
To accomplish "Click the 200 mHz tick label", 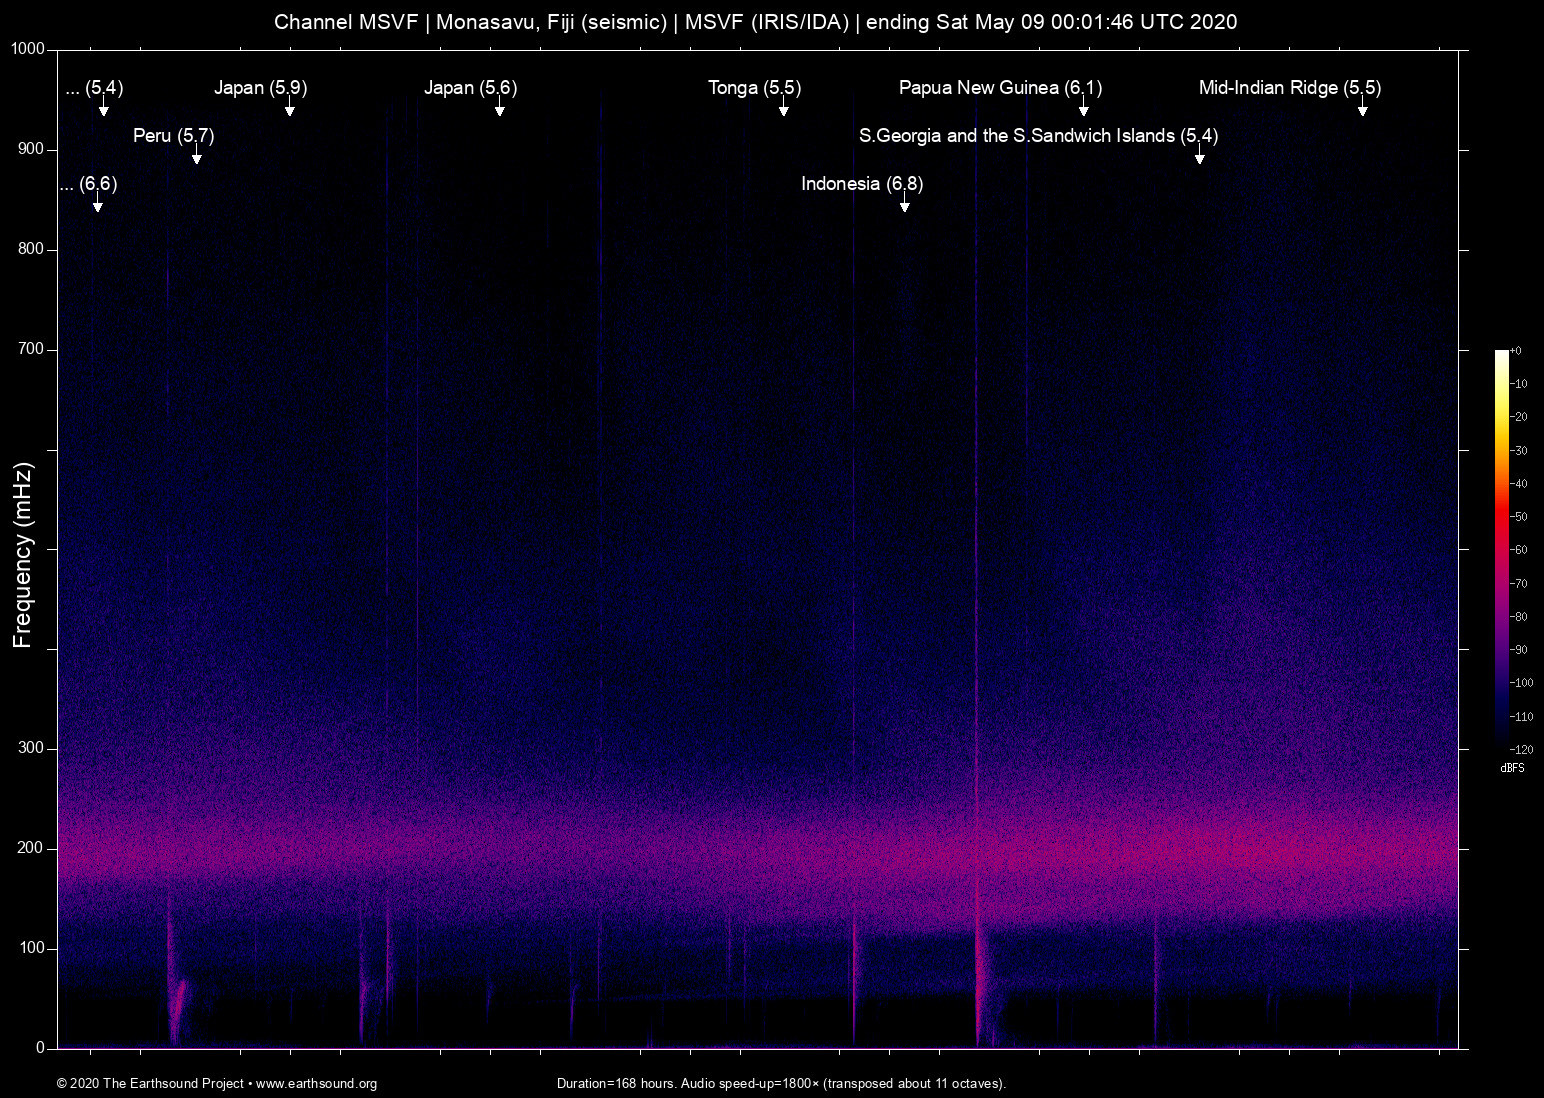I will pos(31,848).
